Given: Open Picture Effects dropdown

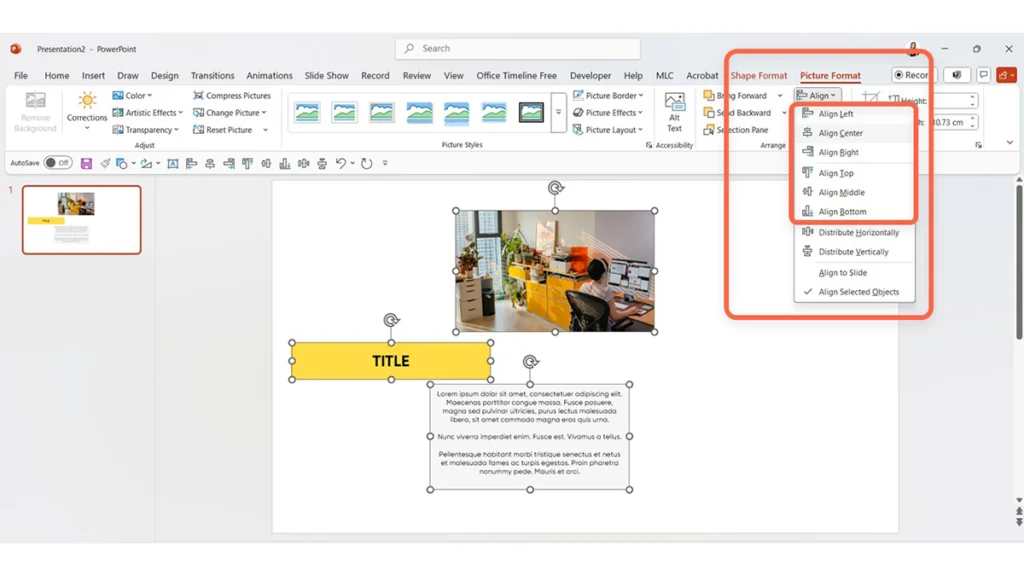Looking at the screenshot, I should click(608, 112).
